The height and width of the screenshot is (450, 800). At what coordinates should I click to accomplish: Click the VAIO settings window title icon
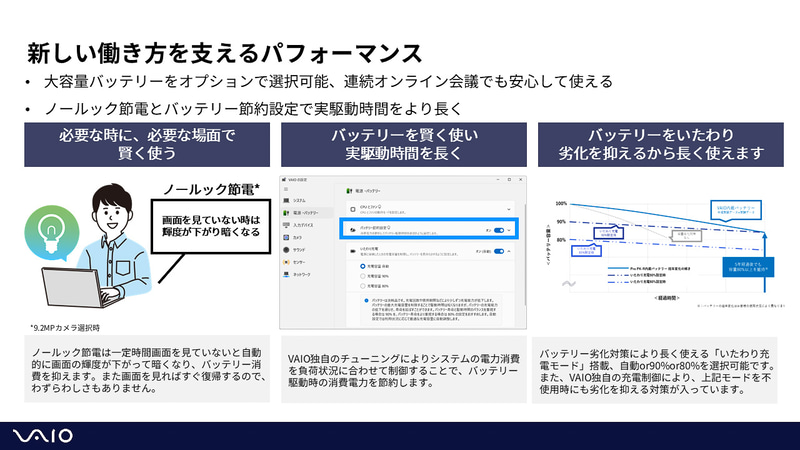coord(284,180)
